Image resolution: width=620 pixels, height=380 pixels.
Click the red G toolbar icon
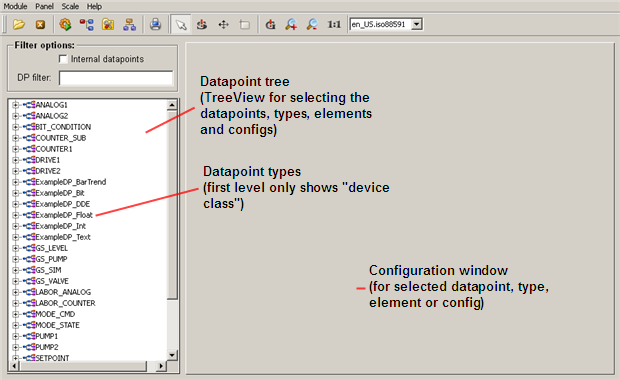point(270,25)
